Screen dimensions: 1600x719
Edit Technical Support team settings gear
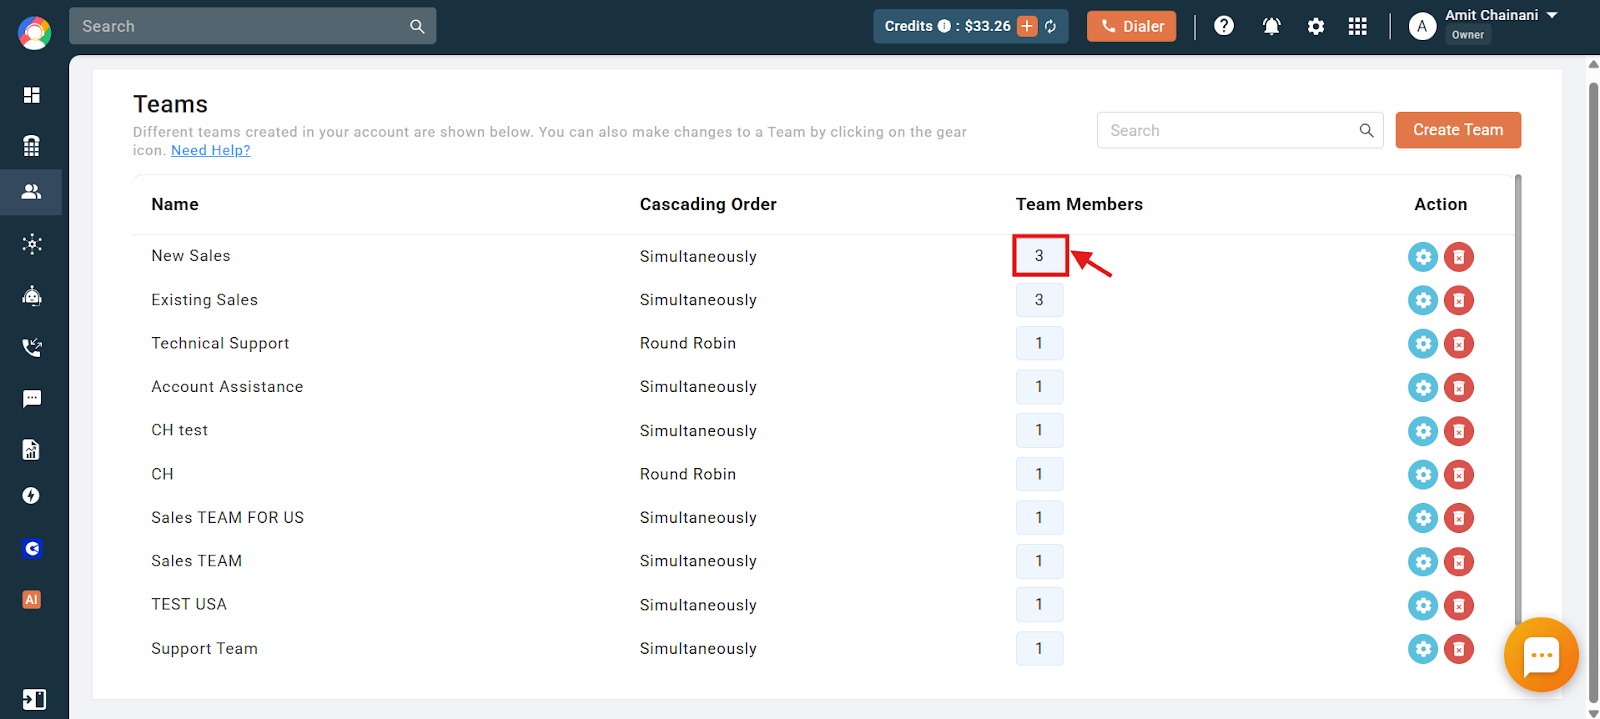[1423, 344]
